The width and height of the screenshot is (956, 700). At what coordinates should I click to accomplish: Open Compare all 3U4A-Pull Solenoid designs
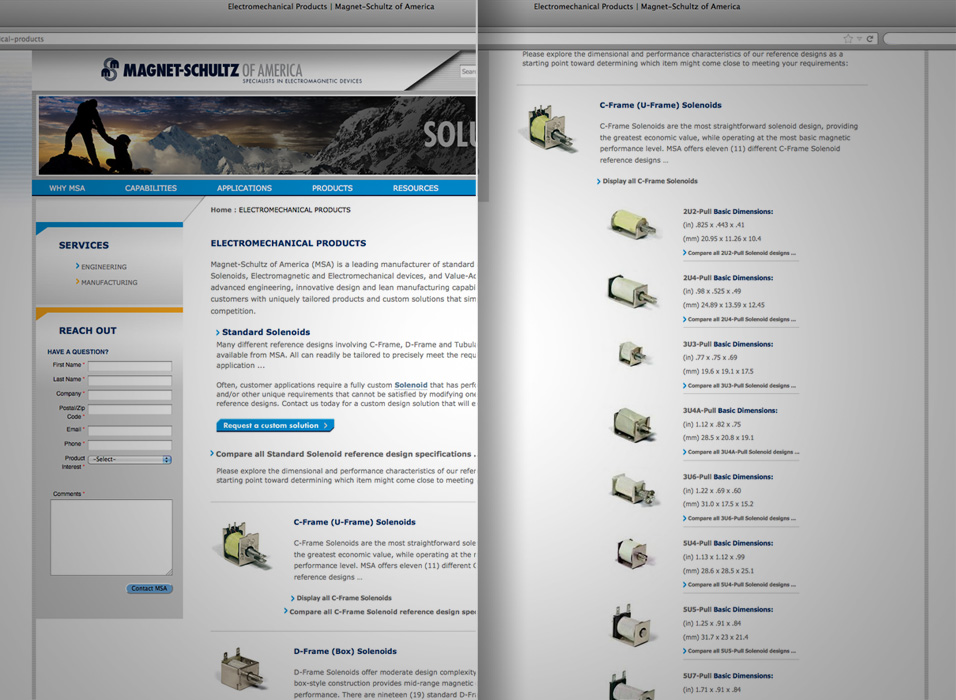point(743,452)
